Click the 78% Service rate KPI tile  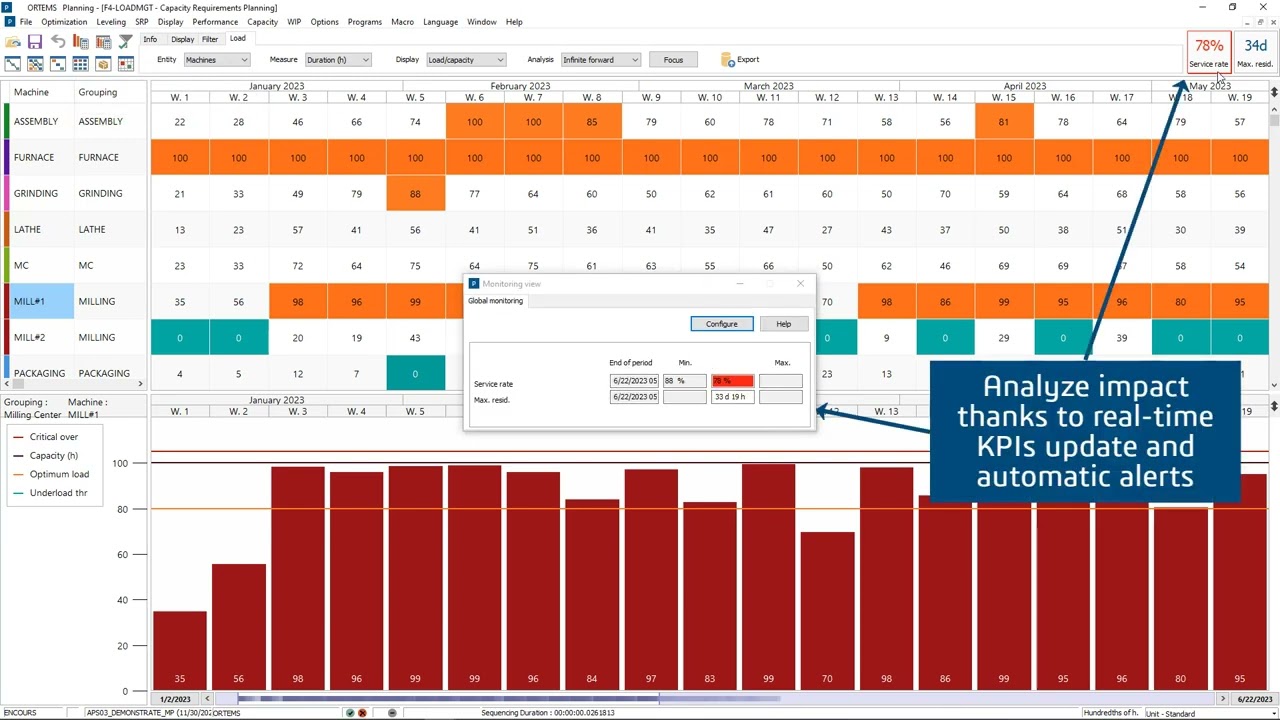click(x=1209, y=52)
